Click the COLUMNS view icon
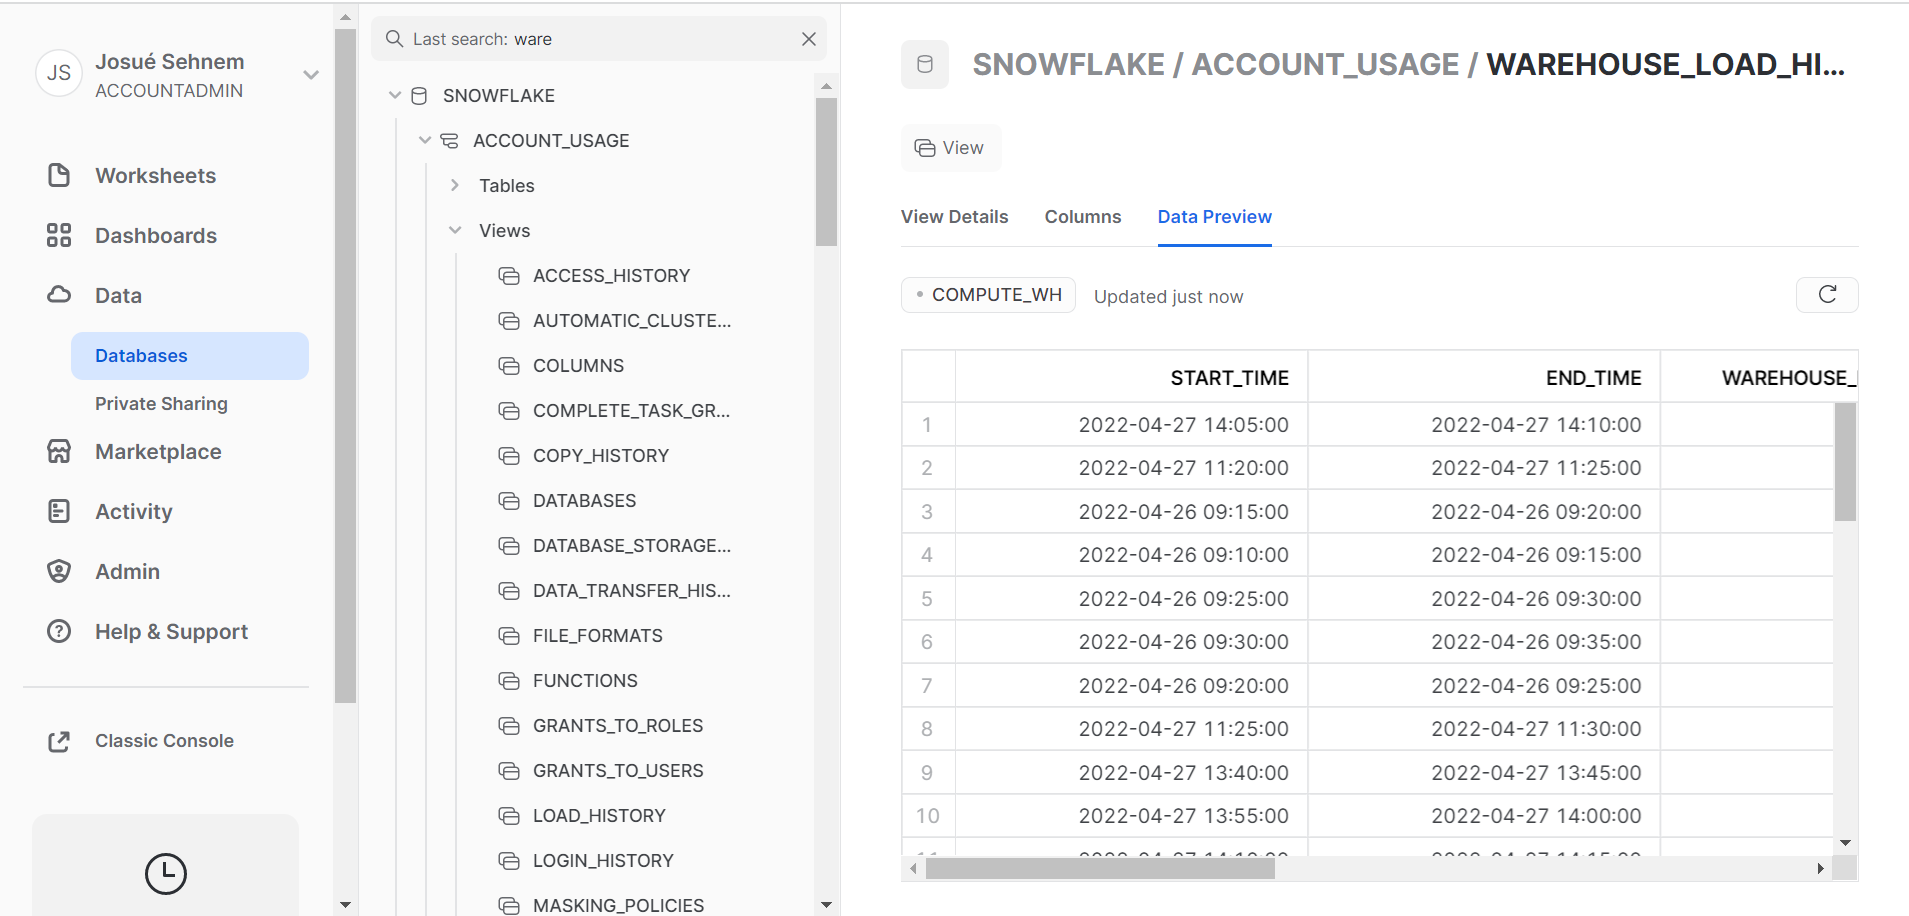 pyautogui.click(x=509, y=366)
